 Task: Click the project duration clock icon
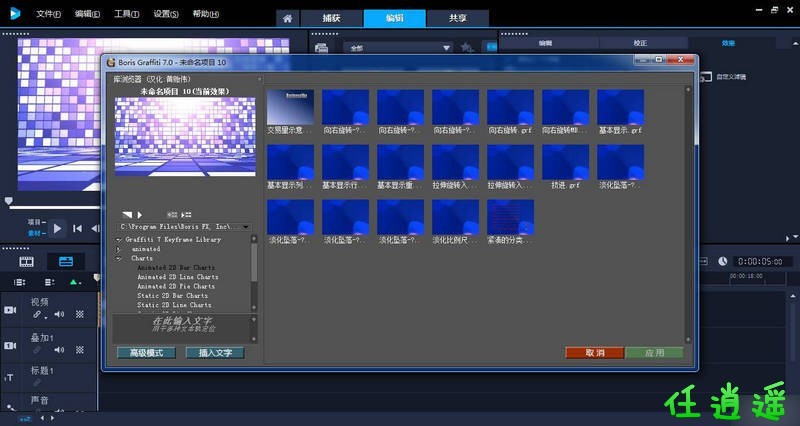(722, 261)
